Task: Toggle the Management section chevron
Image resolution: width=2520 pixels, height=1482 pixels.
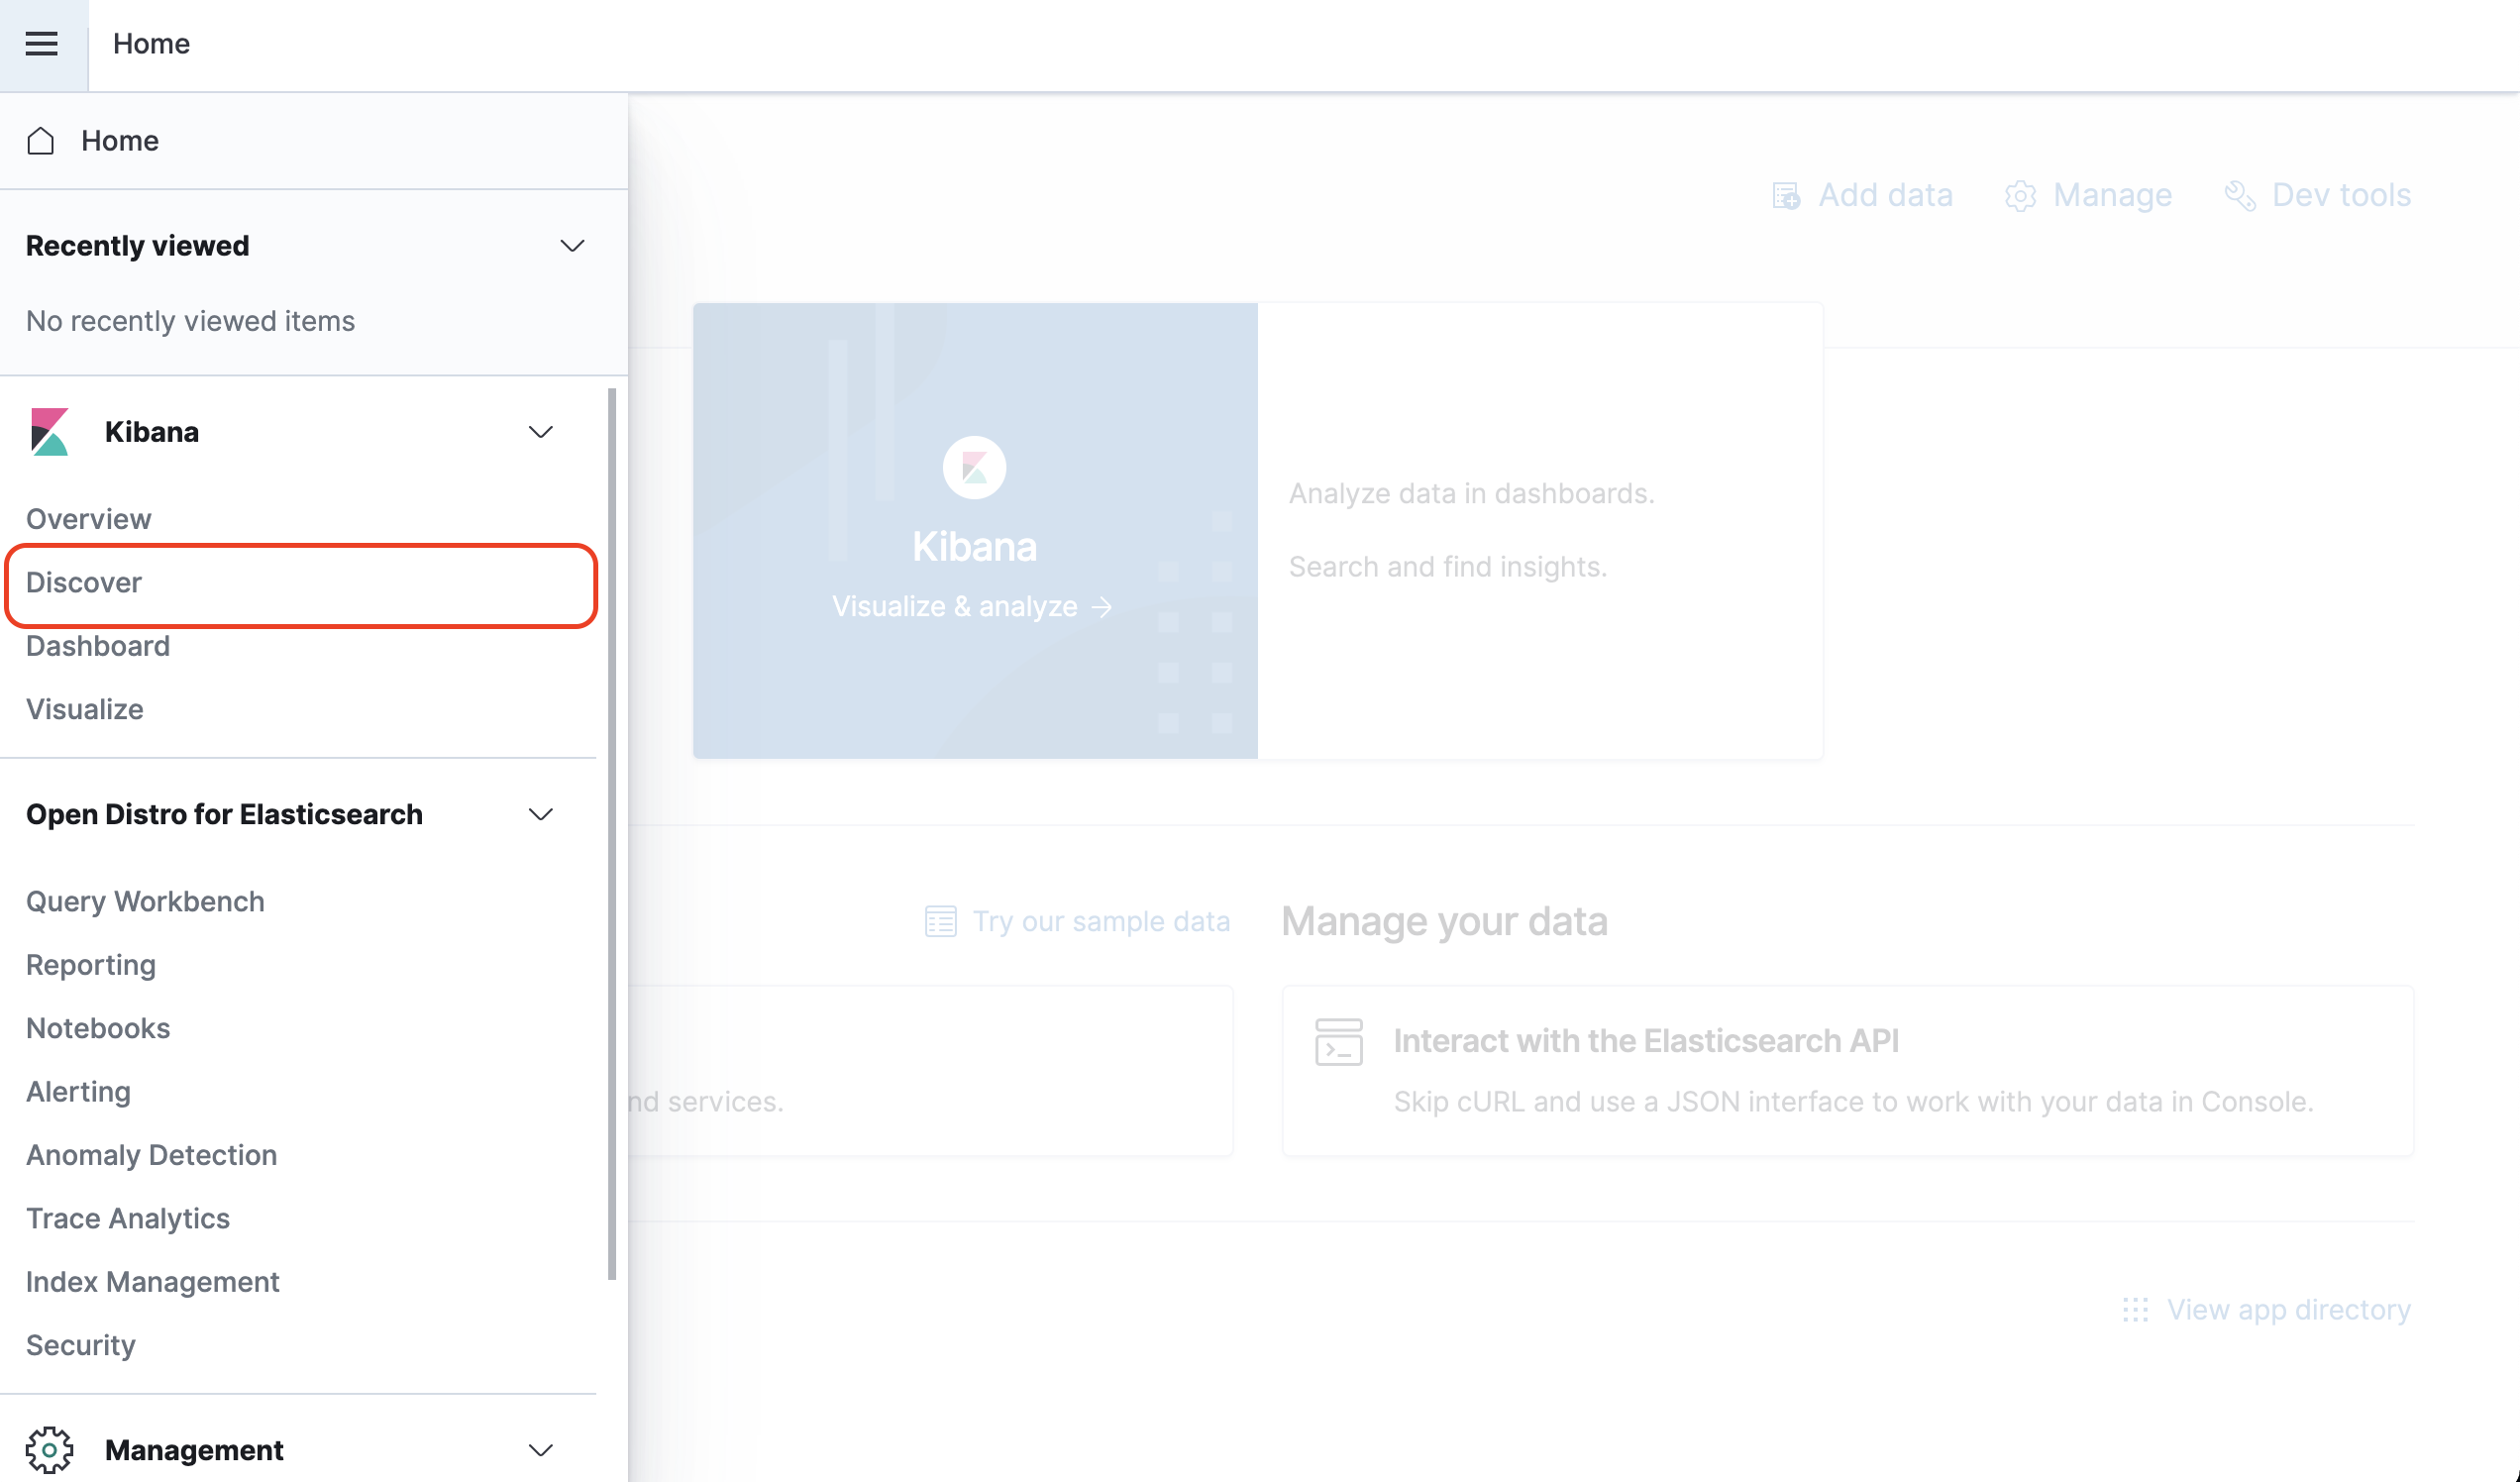Action: (540, 1449)
